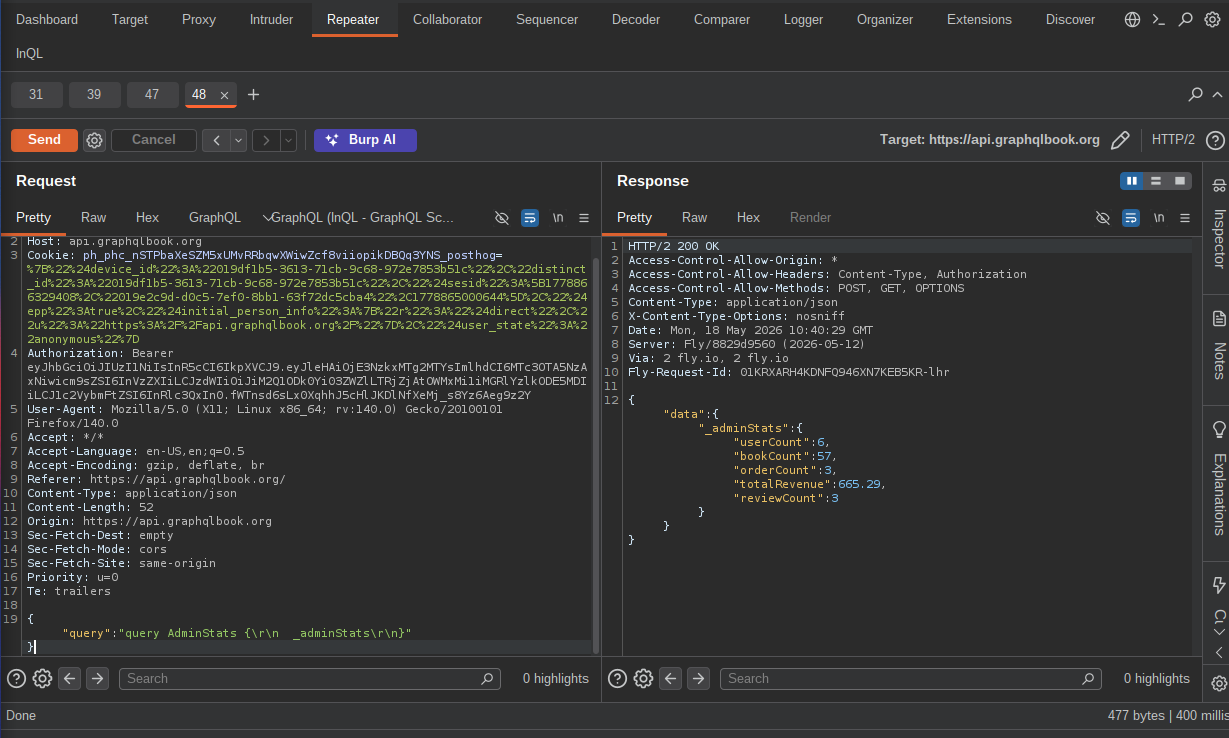The width and height of the screenshot is (1229, 738).
Task: Collapse Repeater tab bar with up chevron
Action: click(1218, 95)
